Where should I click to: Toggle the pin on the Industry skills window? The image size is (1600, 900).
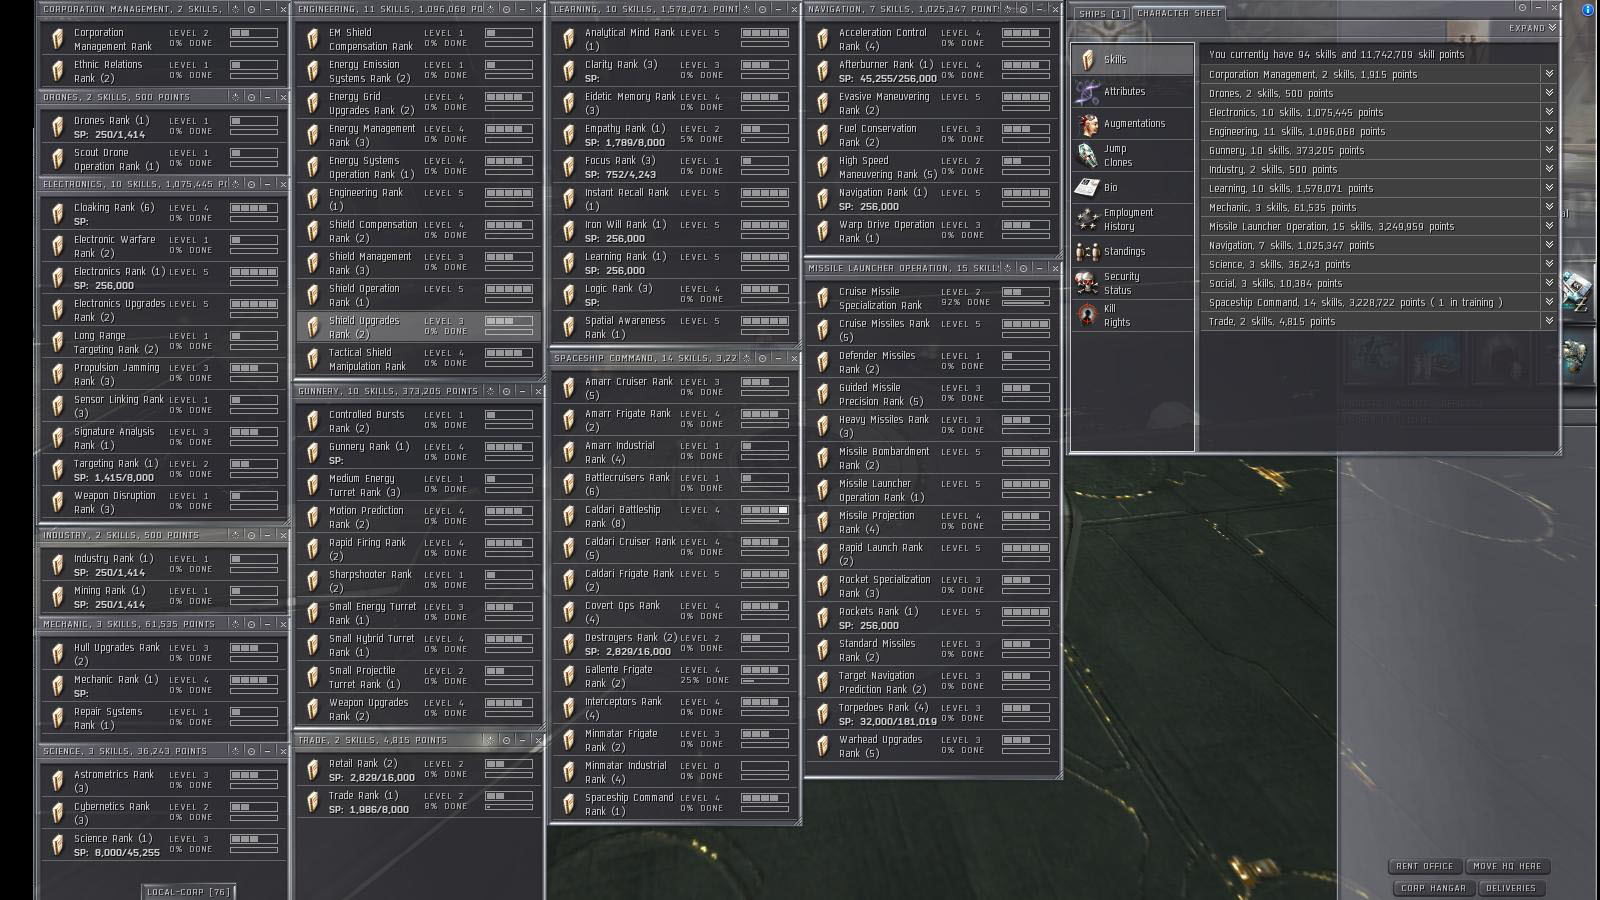pos(251,535)
